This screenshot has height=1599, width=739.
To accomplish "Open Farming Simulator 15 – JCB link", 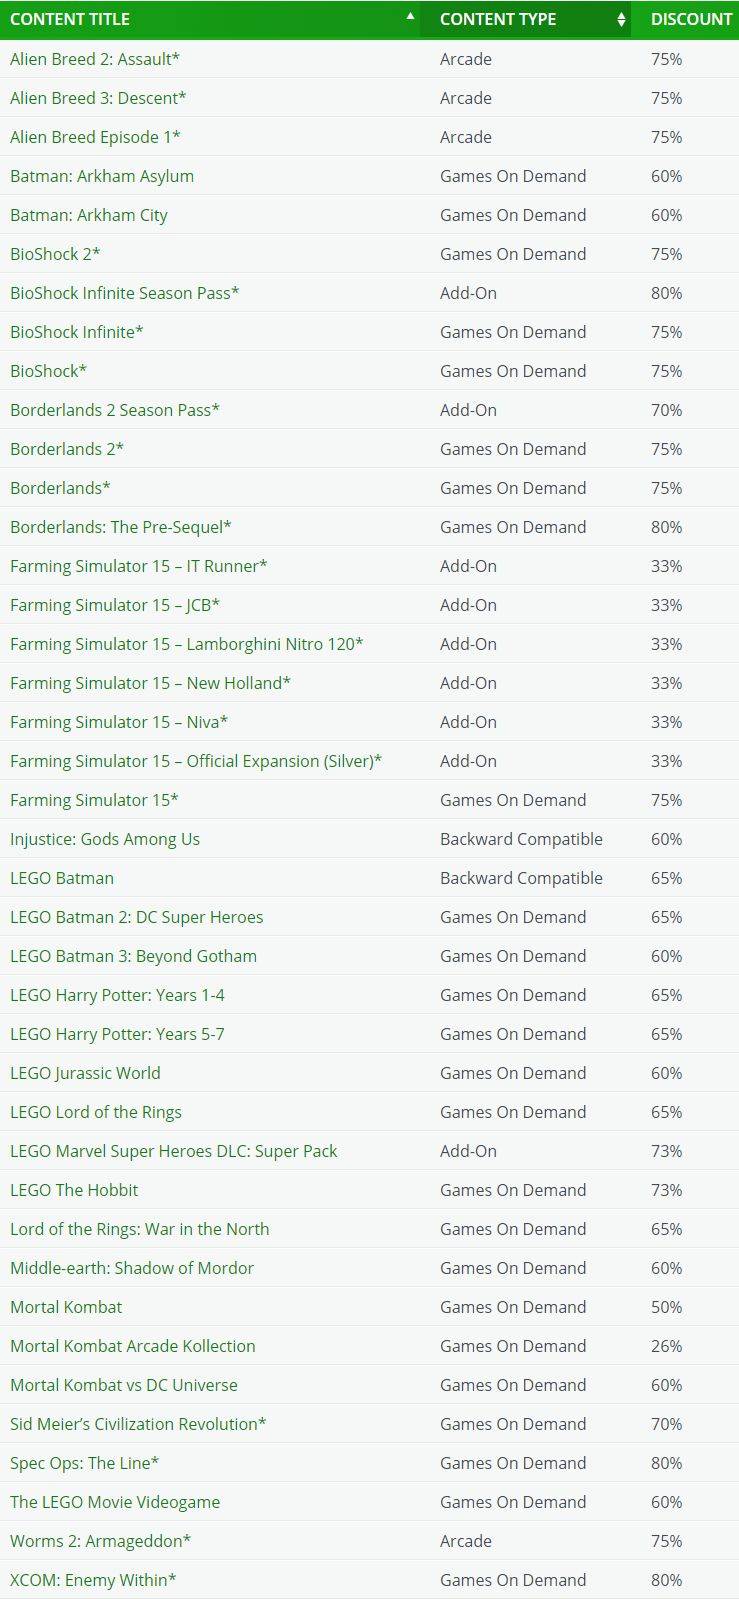I will click(x=115, y=605).
